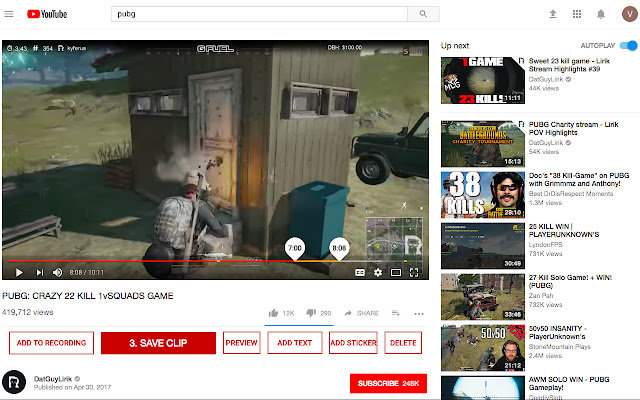Image resolution: width=640 pixels, height=400 pixels.
Task: Open the notifications bell
Action: click(x=601, y=14)
